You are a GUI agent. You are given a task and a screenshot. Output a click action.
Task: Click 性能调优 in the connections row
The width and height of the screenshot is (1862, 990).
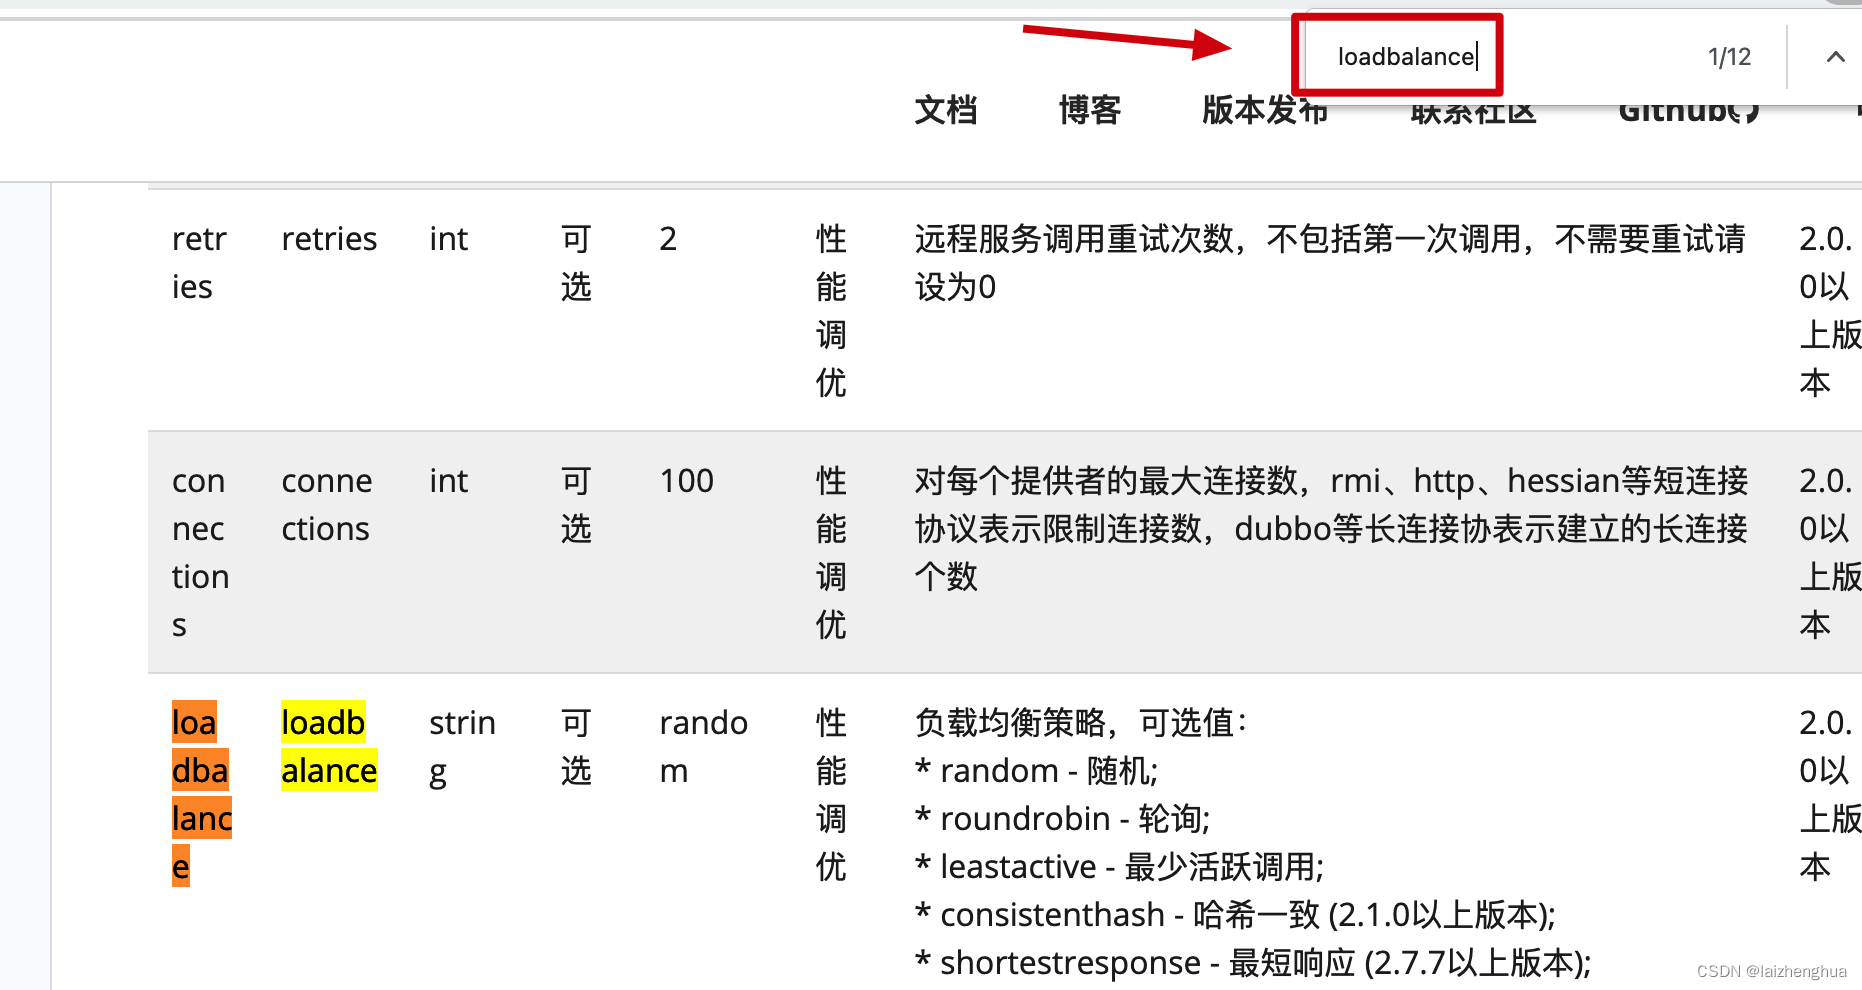coord(831,553)
